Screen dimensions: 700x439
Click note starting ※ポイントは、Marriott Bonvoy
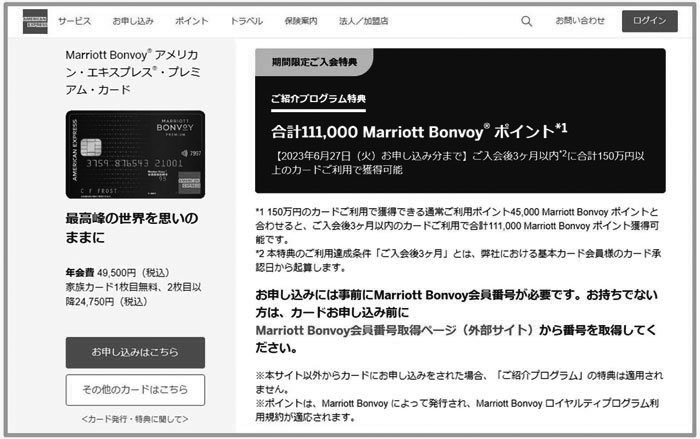pyautogui.click(x=457, y=410)
